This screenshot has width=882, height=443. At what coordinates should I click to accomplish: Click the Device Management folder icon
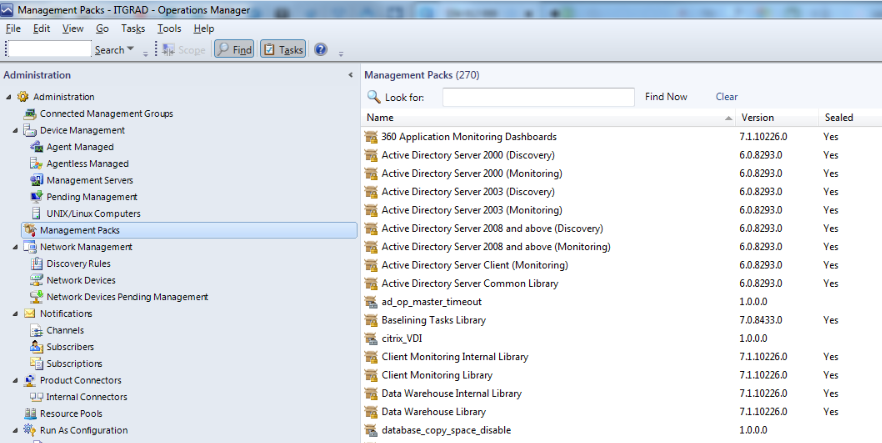pos(30,130)
